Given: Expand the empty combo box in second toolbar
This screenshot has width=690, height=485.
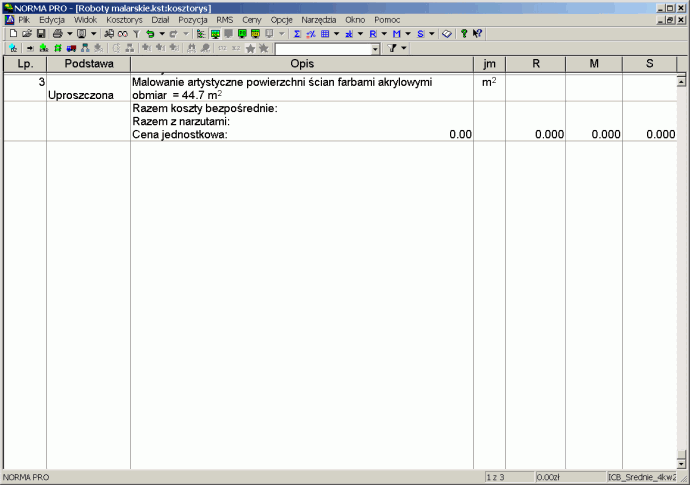Looking at the screenshot, I should tap(375, 48).
